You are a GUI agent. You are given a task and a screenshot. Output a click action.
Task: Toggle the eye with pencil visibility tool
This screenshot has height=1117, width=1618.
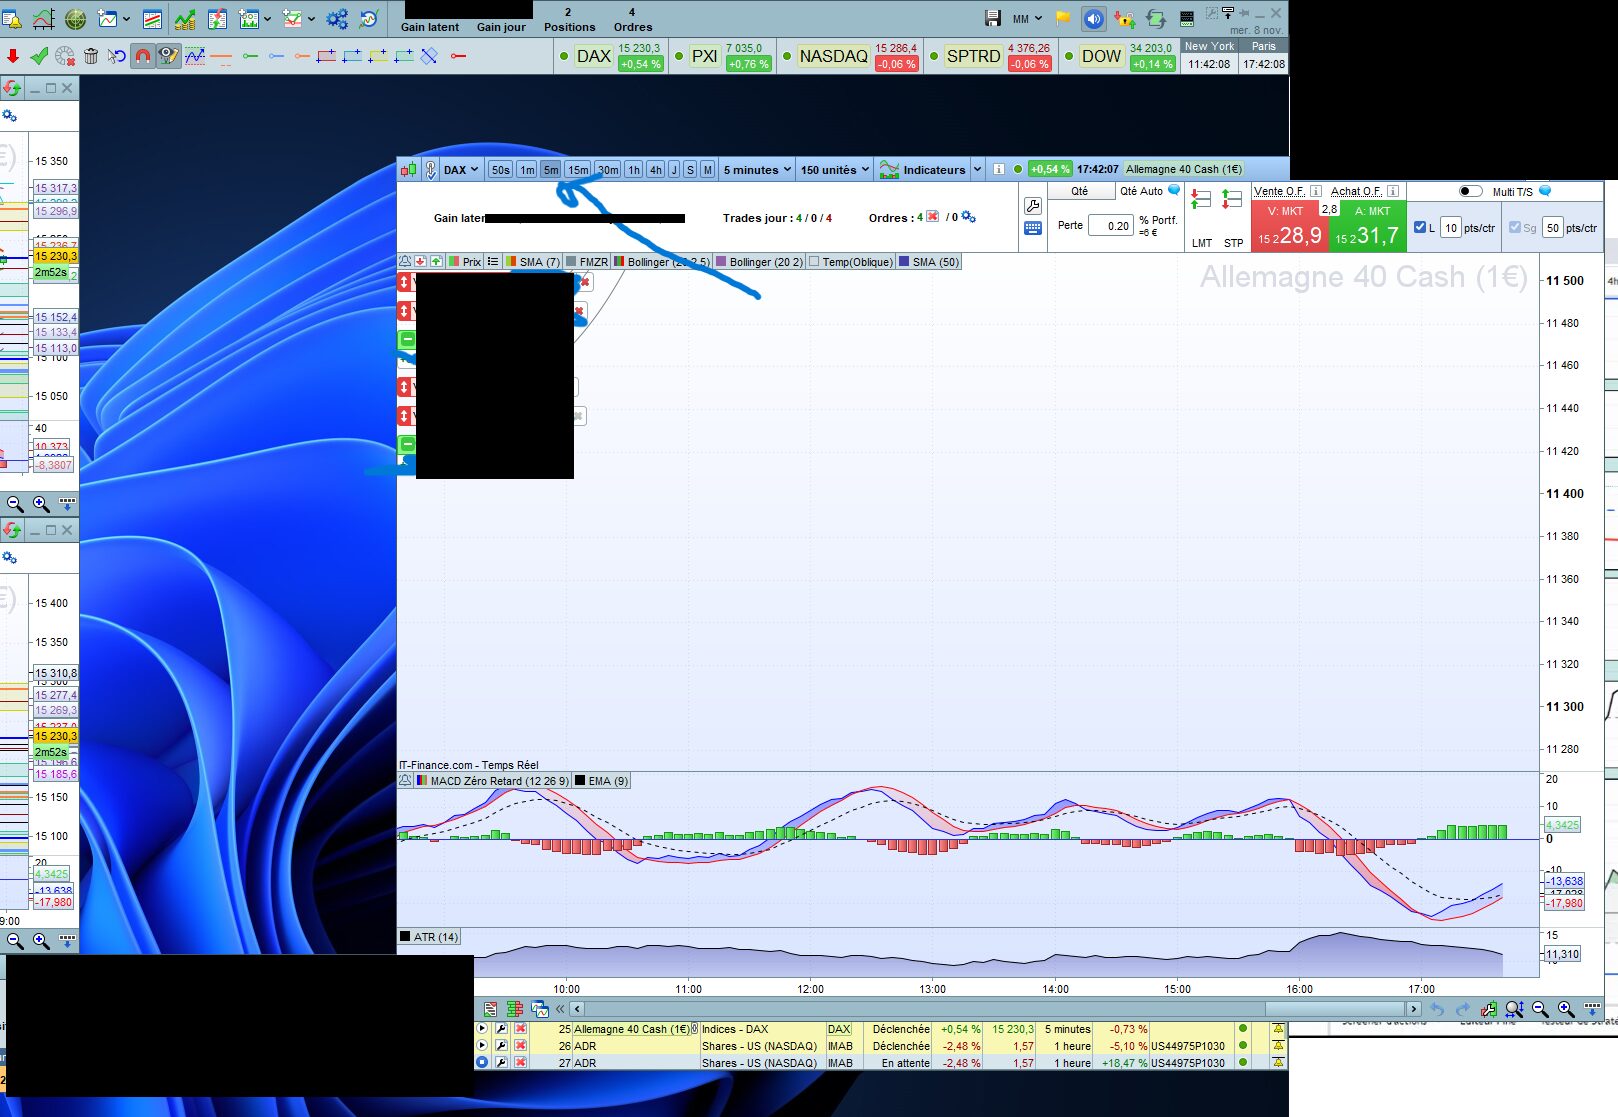[168, 56]
